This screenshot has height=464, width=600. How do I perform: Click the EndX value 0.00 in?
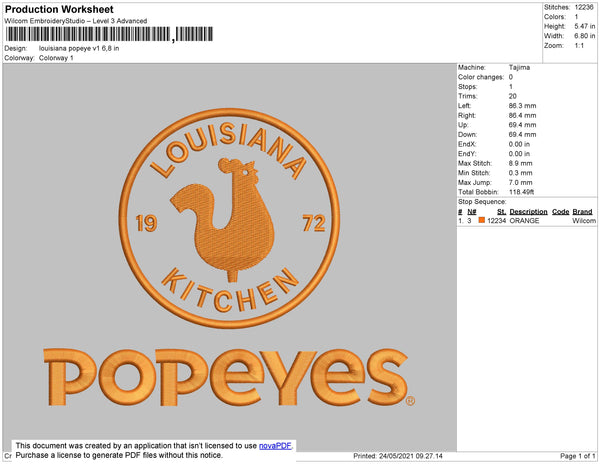519,144
